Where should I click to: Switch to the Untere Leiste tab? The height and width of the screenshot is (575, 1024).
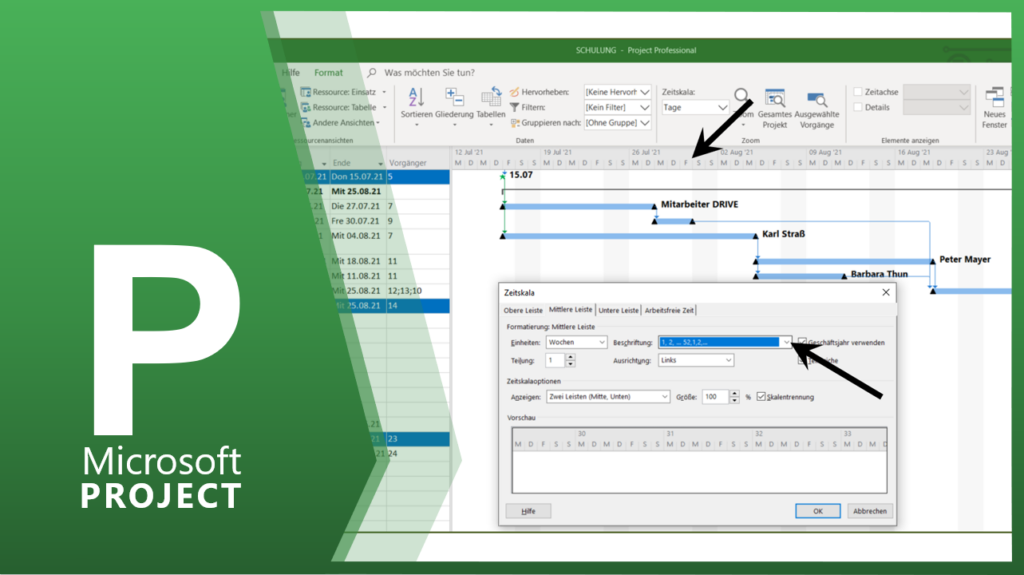coord(618,310)
